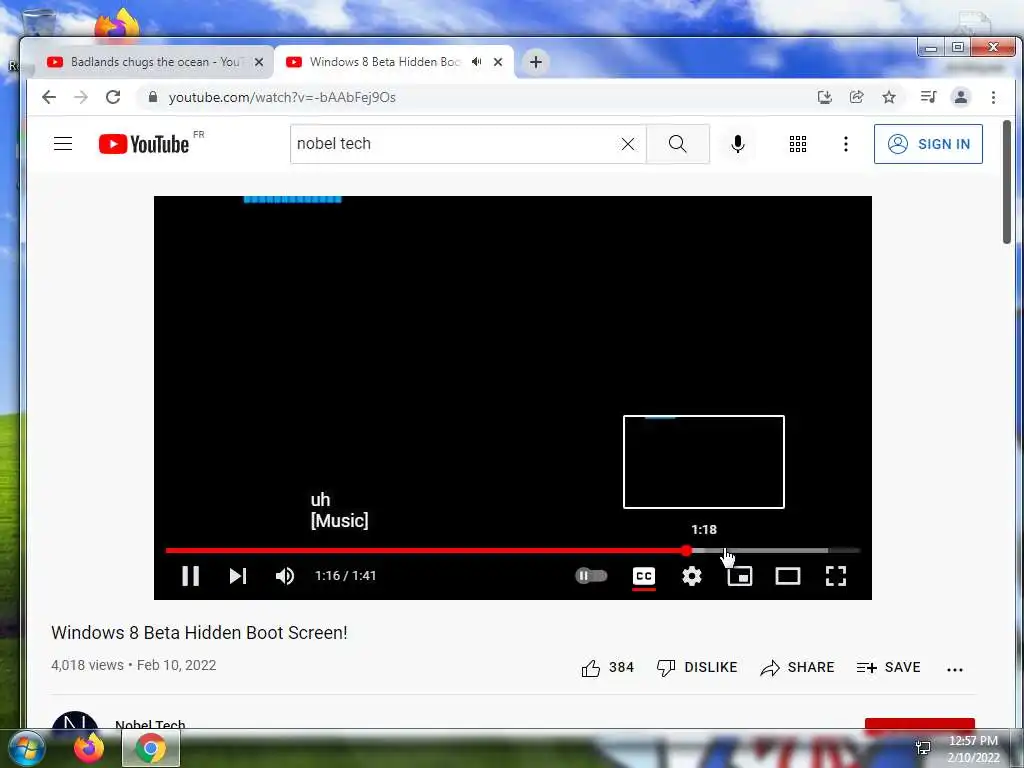This screenshot has height=768, width=1024.
Task: Open Chrome three-dot menu
Action: tap(993, 97)
